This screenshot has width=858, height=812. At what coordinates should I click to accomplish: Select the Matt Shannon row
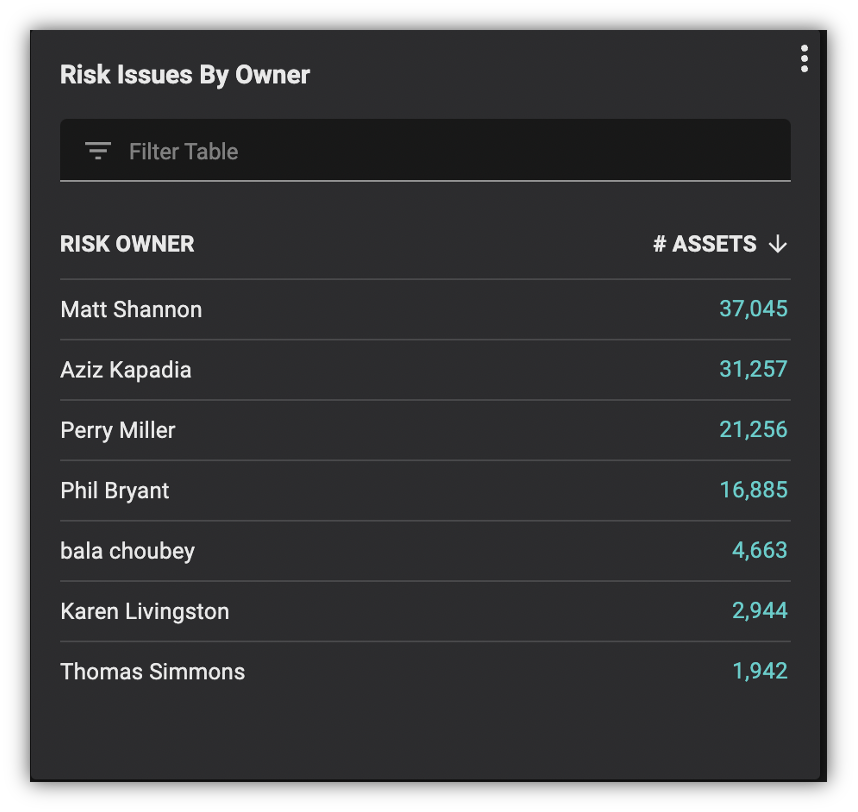coord(425,310)
